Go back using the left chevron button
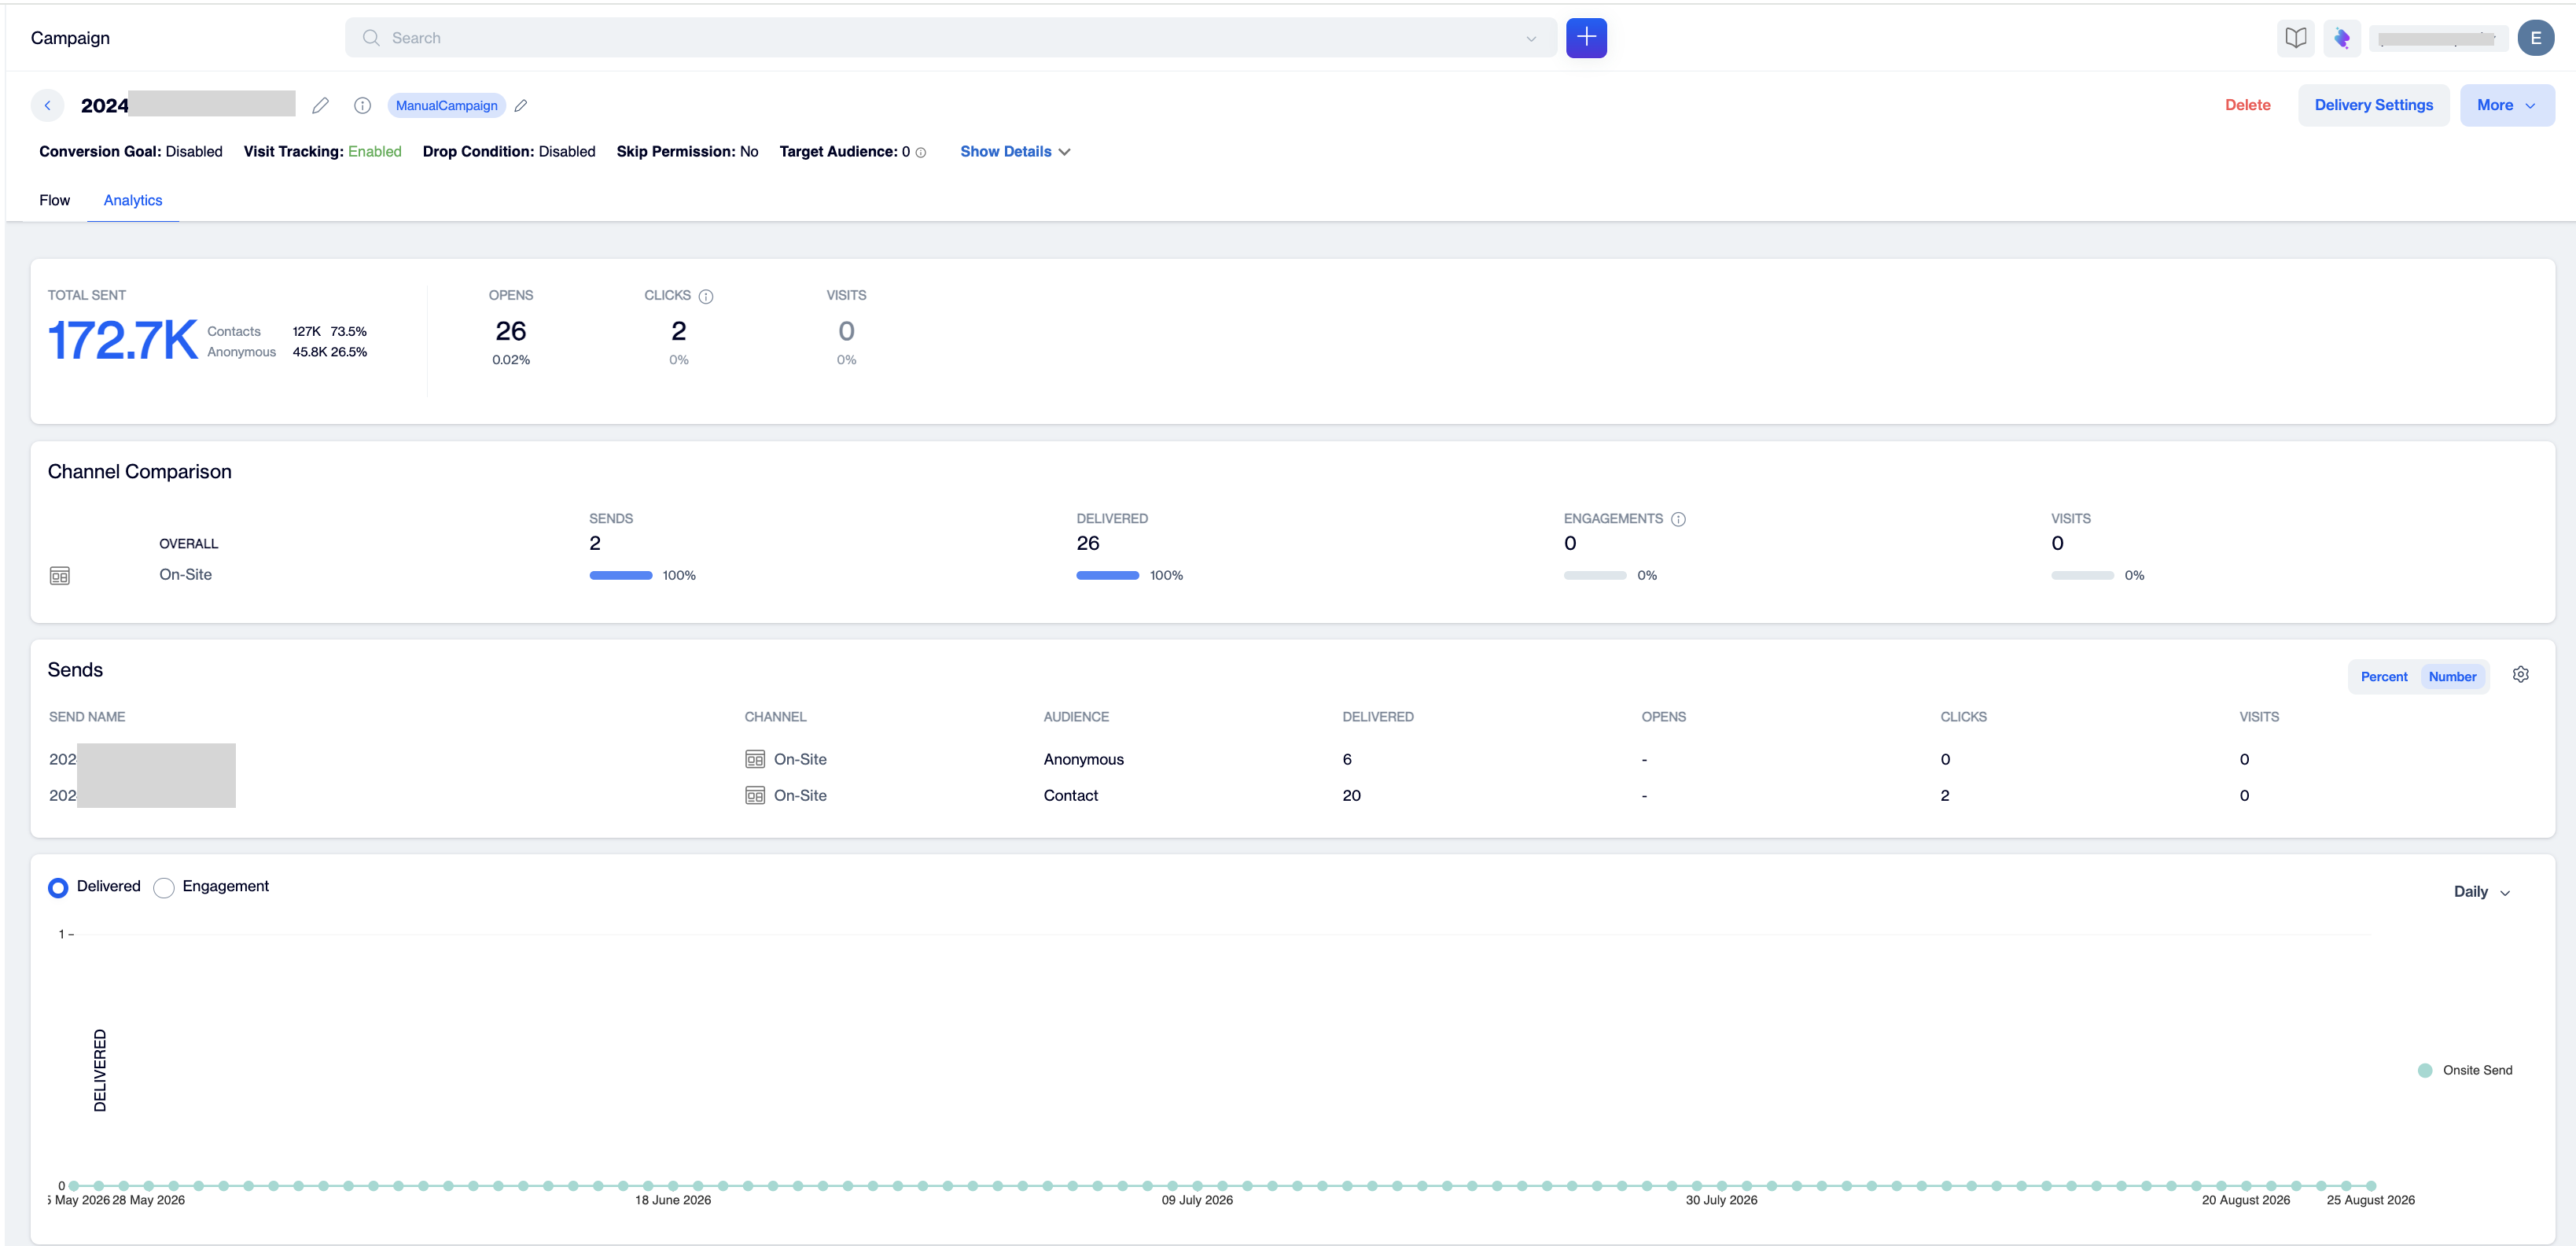Image resolution: width=2576 pixels, height=1246 pixels. point(47,105)
